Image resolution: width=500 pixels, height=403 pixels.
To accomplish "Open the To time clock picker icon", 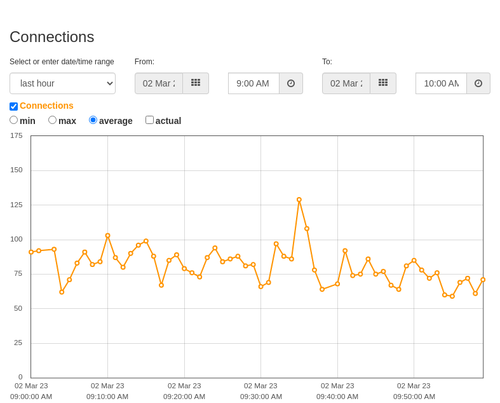I will coord(478,83).
